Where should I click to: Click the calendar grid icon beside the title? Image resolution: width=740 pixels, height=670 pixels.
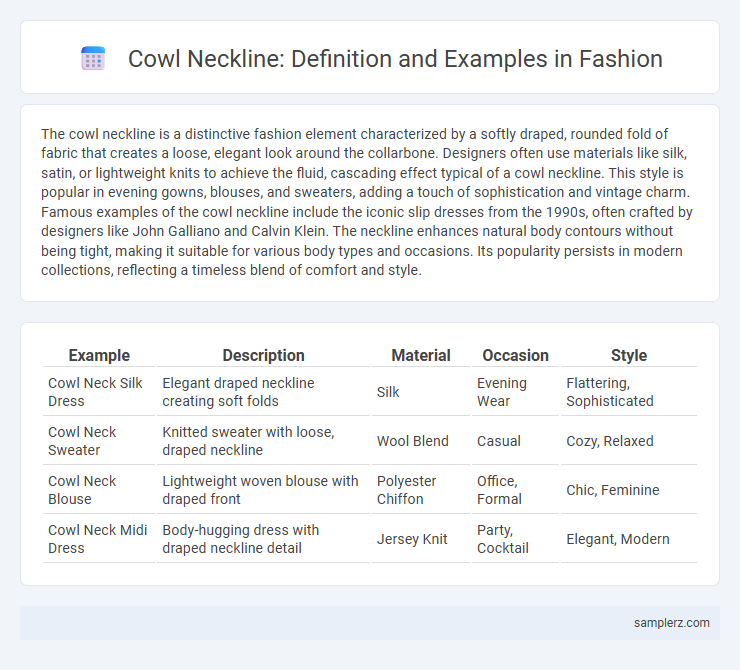93,59
